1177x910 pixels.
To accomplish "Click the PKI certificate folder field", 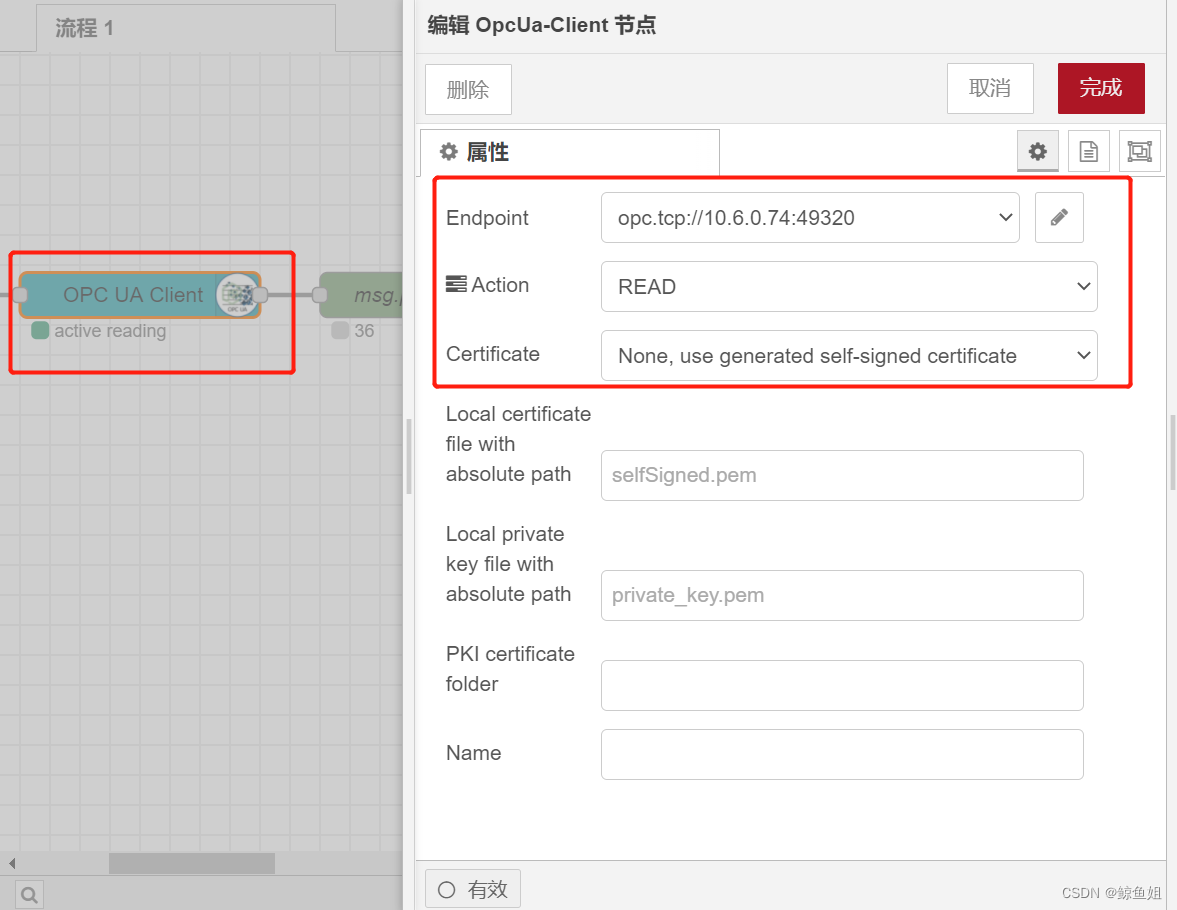I will [x=841, y=686].
